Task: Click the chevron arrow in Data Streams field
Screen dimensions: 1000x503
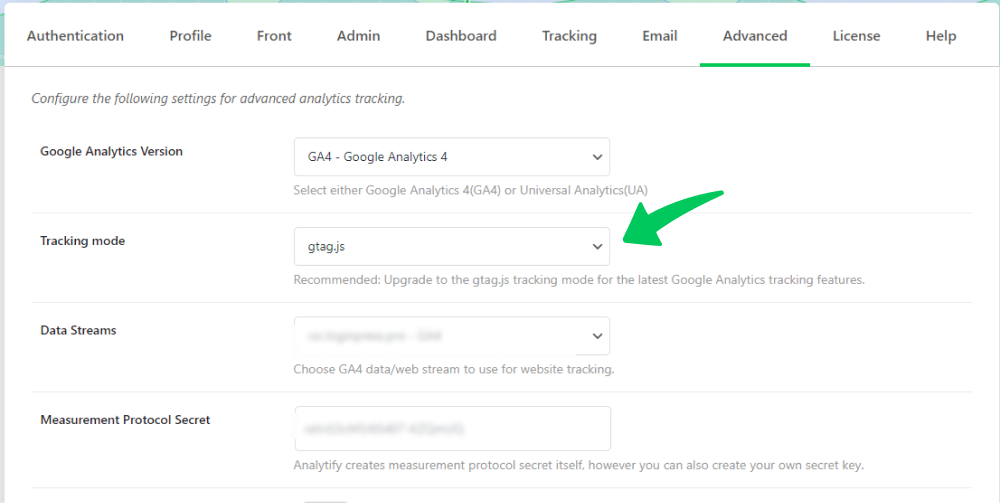Action: [597, 336]
